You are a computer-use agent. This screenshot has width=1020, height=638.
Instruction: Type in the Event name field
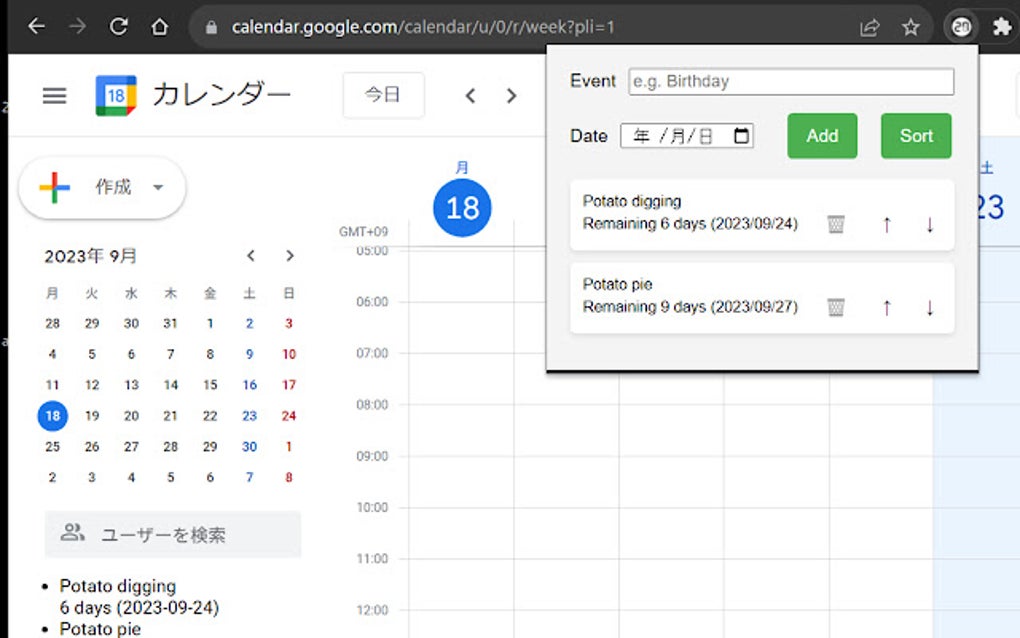[x=791, y=81]
